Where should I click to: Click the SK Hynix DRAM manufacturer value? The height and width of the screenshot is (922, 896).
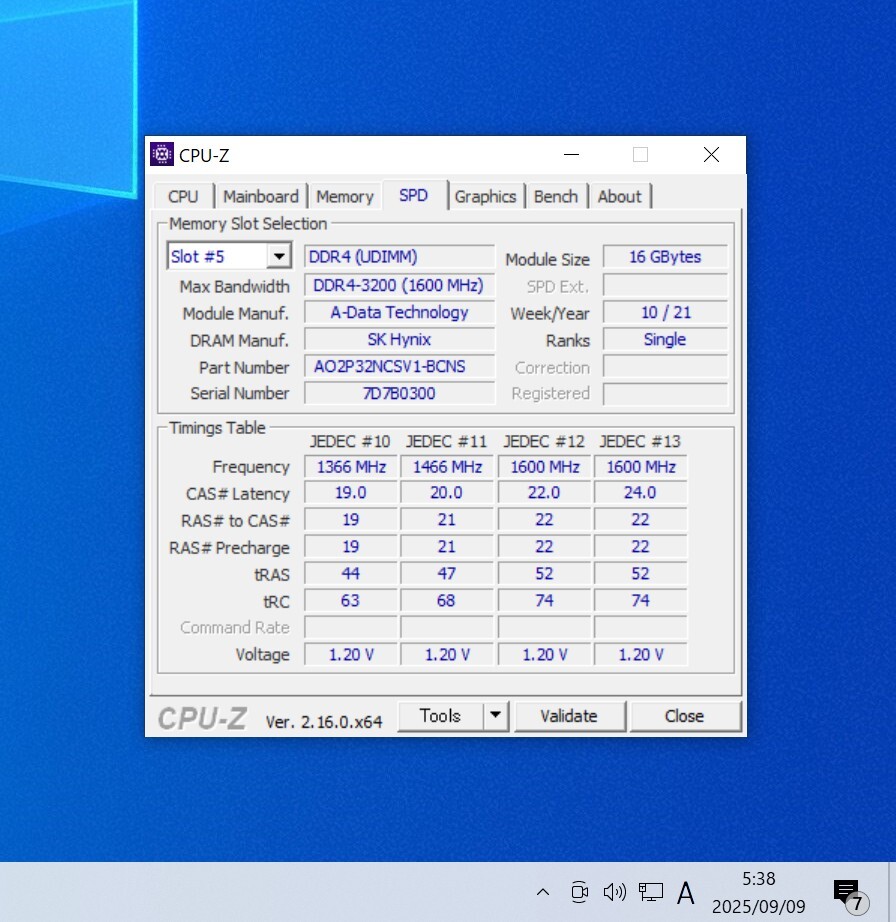point(399,339)
